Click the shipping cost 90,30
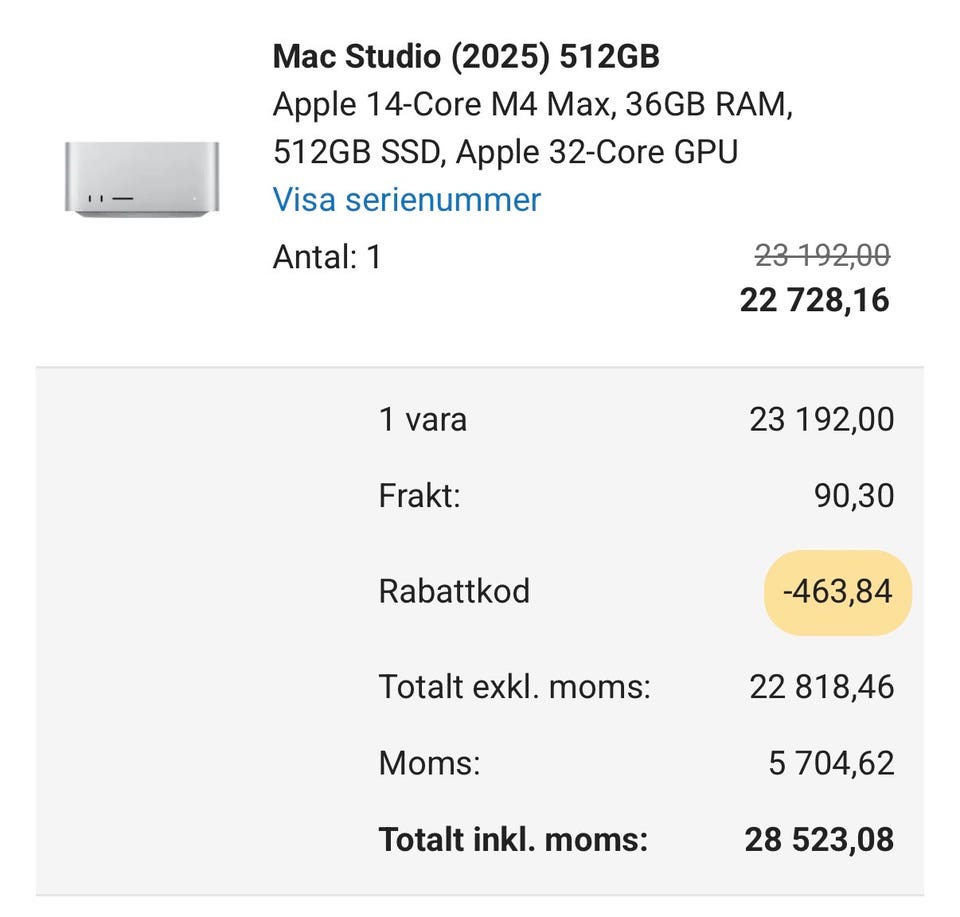Viewport: 960px width, 917px height. point(853,496)
